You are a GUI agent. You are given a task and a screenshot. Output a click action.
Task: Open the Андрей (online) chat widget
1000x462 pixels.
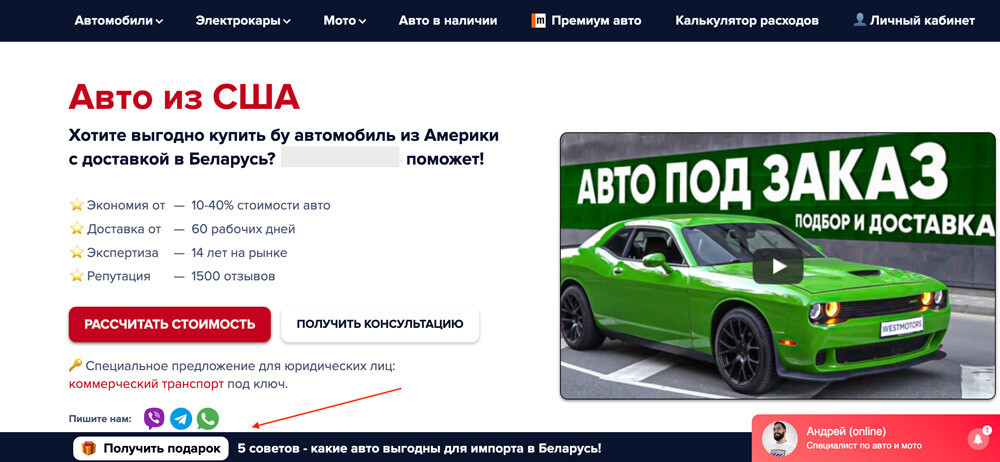pos(876,438)
